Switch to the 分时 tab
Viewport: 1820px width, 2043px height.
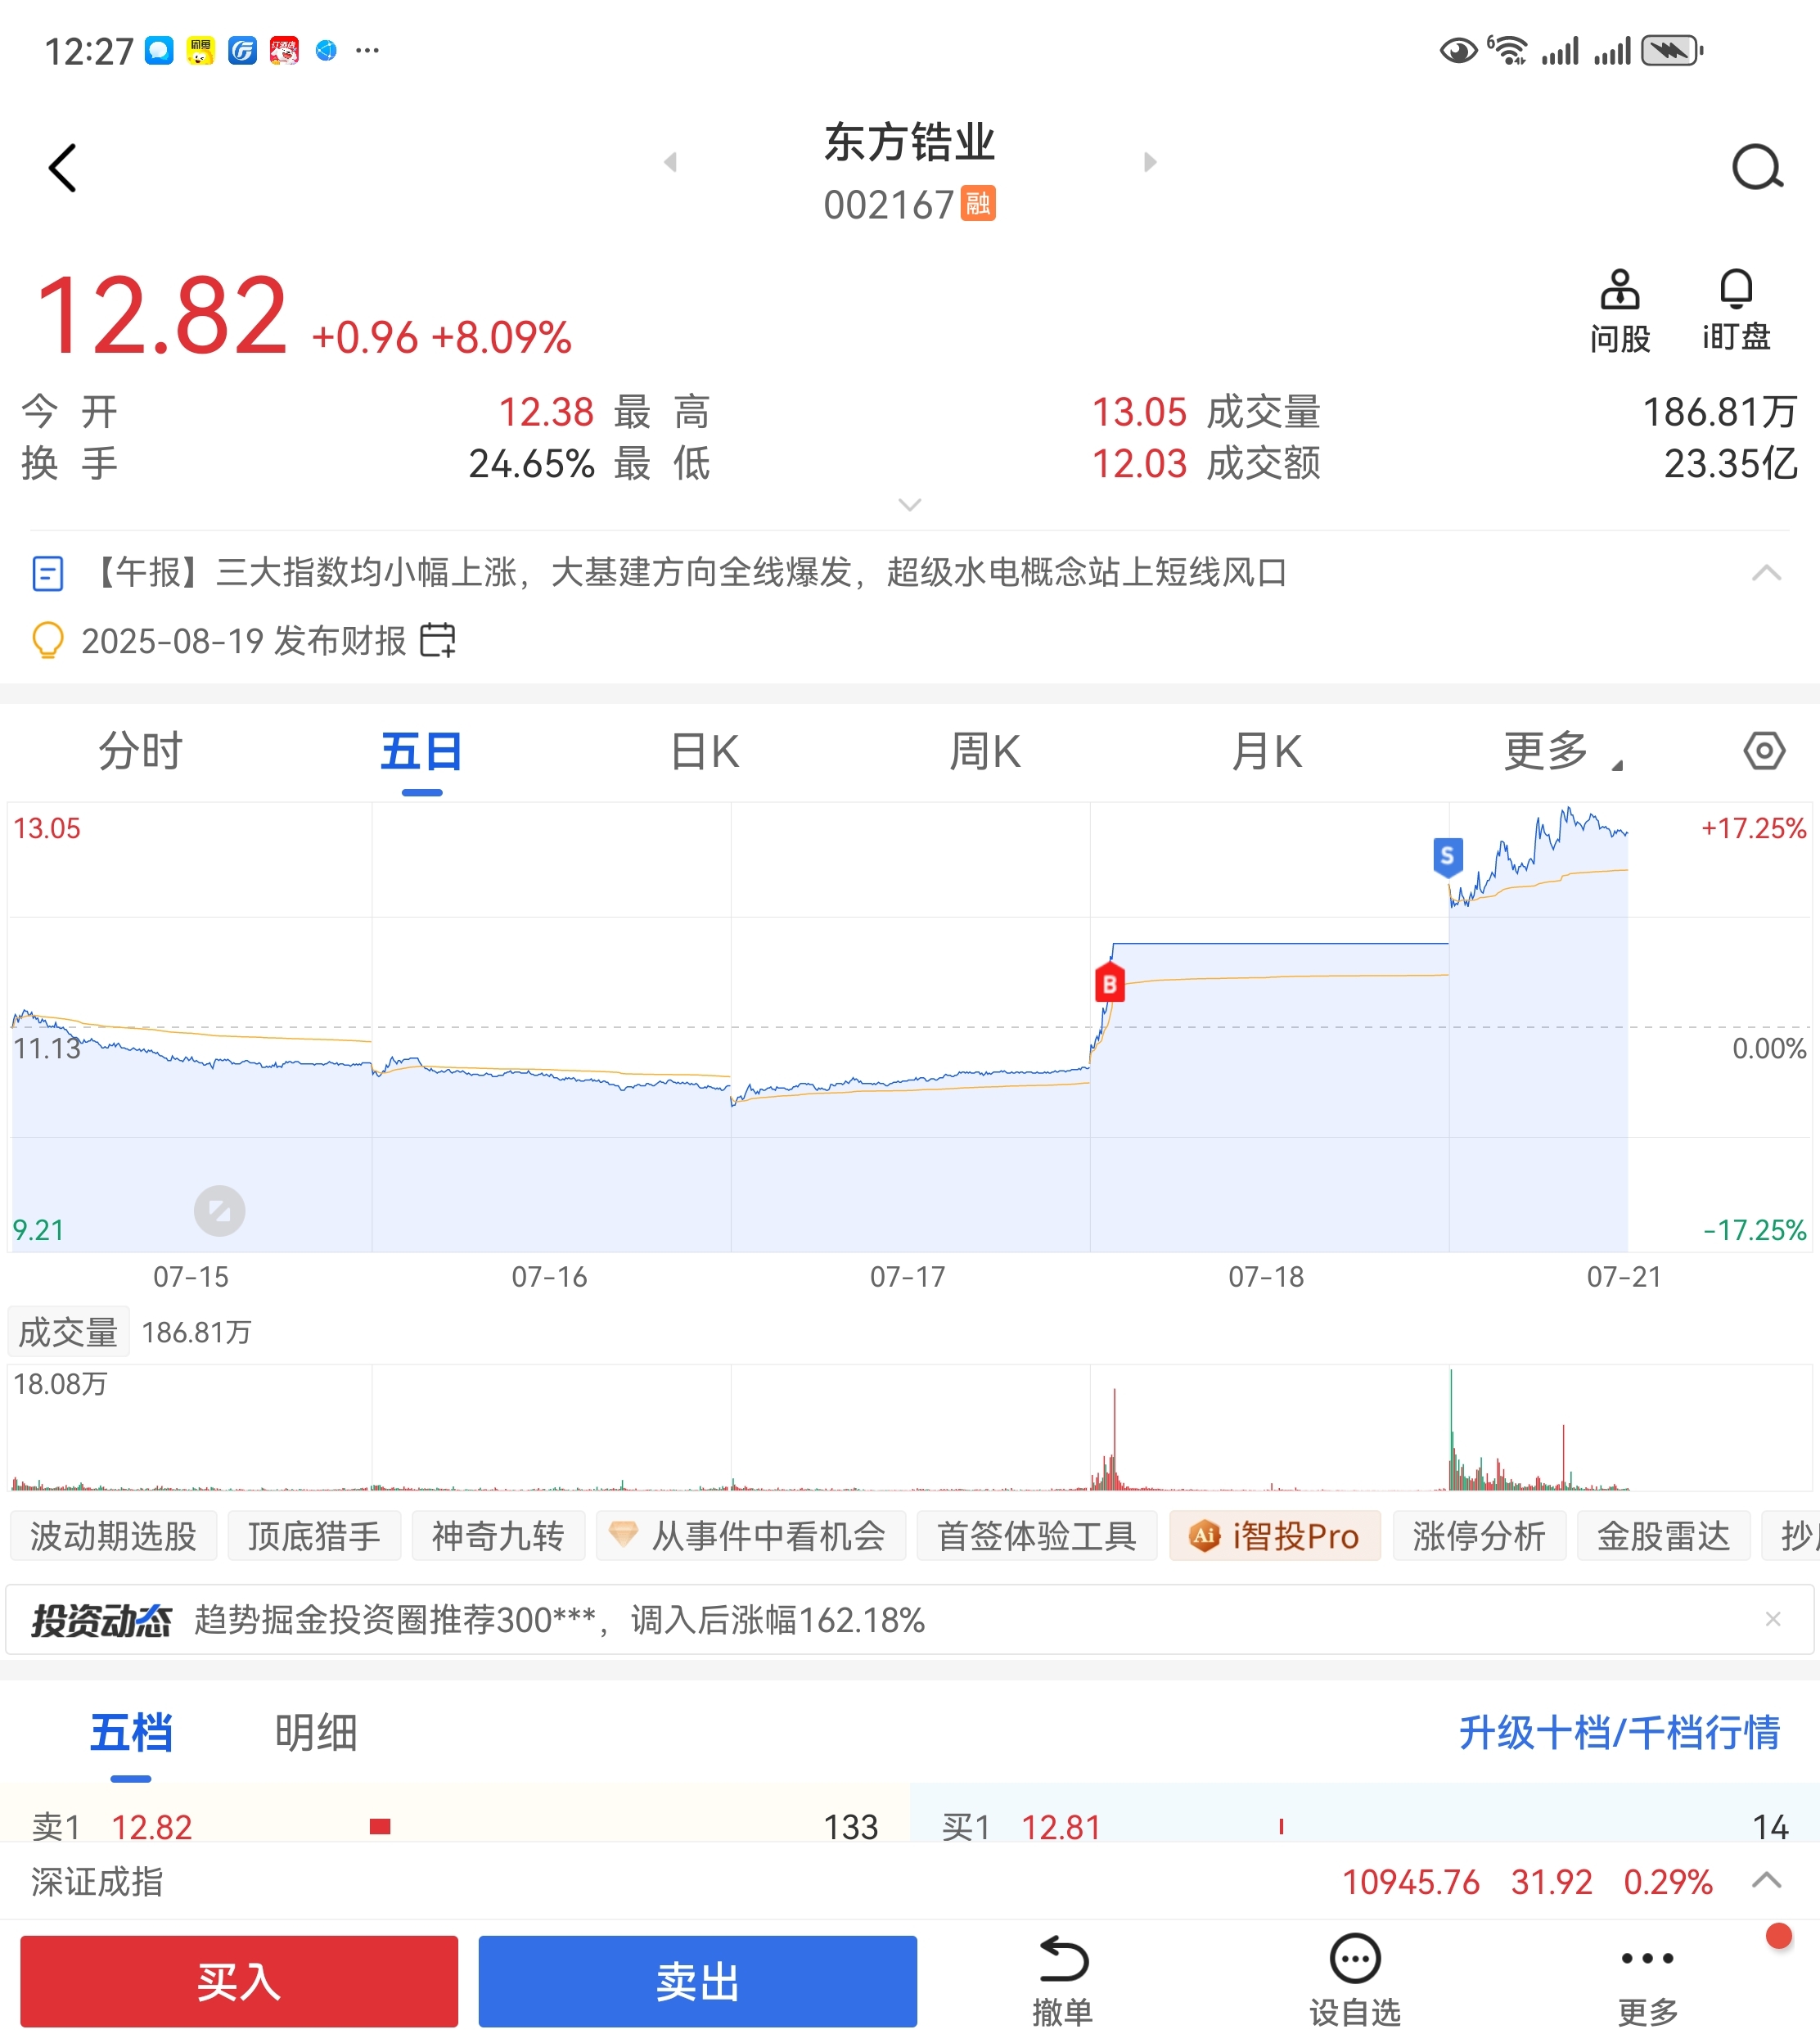coord(140,751)
